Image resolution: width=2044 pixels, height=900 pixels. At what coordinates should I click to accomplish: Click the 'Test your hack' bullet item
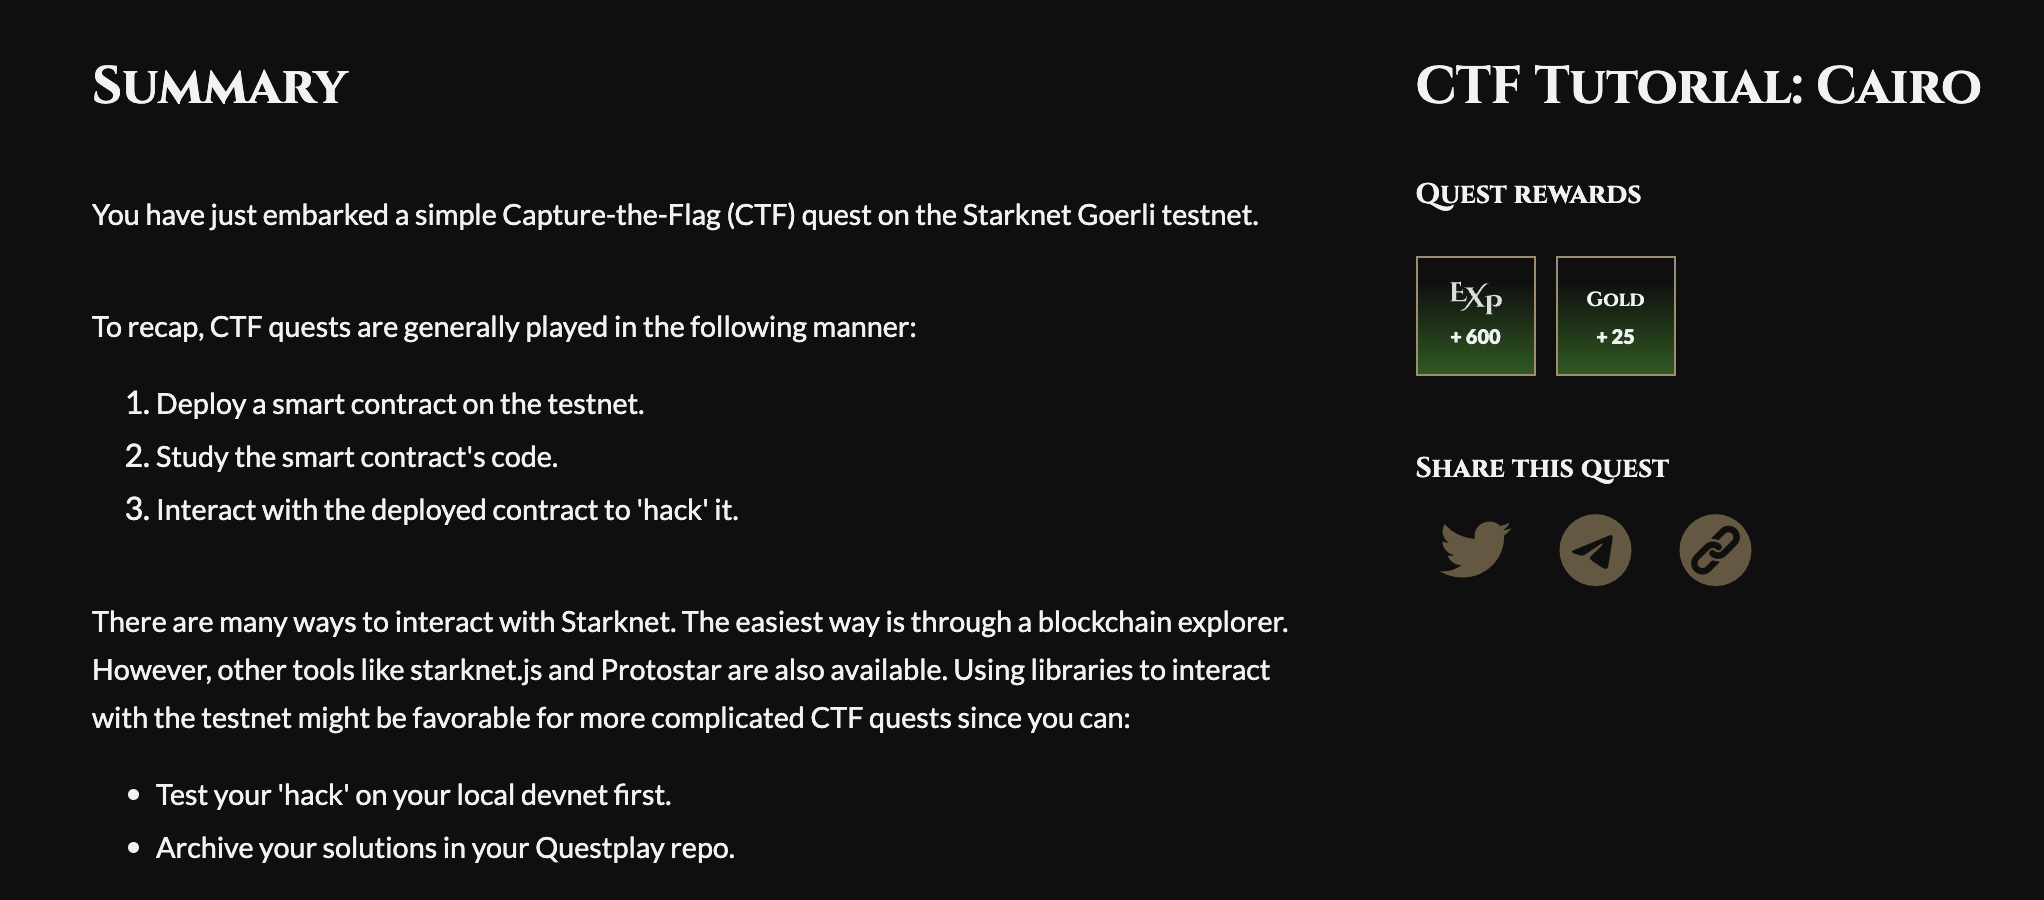pos(413,795)
